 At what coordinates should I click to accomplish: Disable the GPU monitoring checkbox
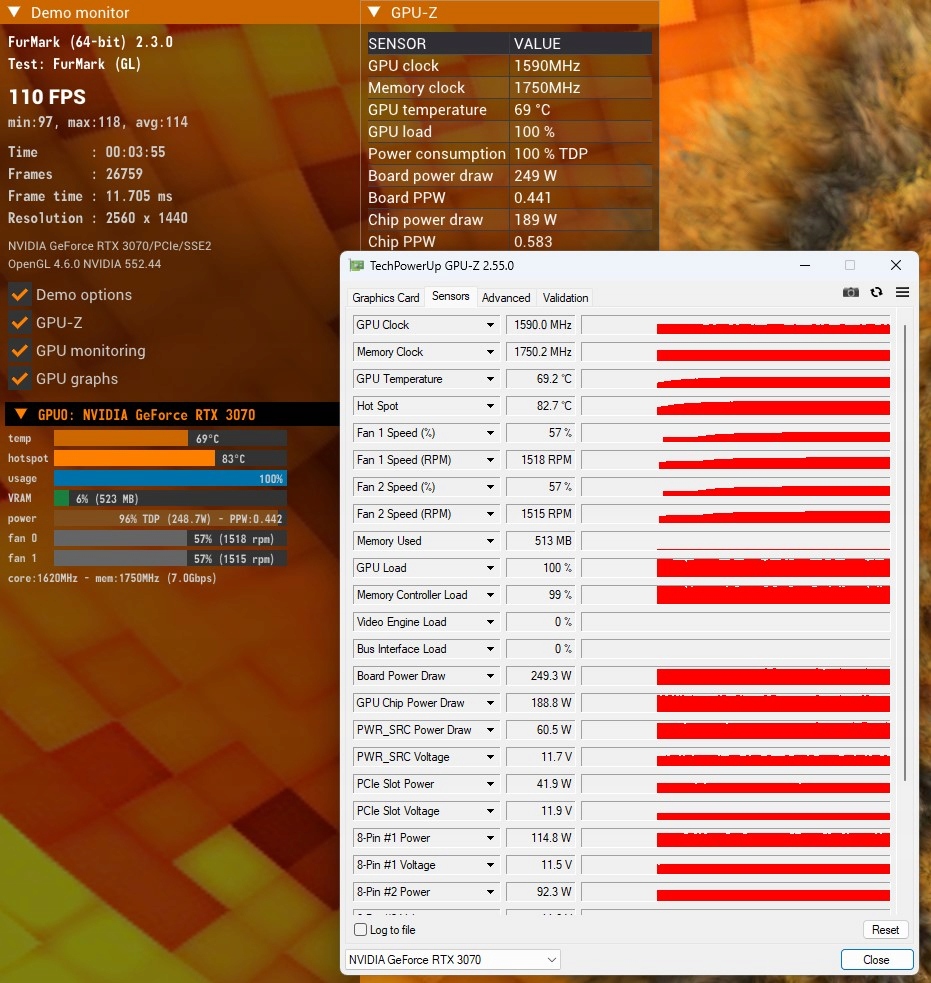(x=20, y=350)
